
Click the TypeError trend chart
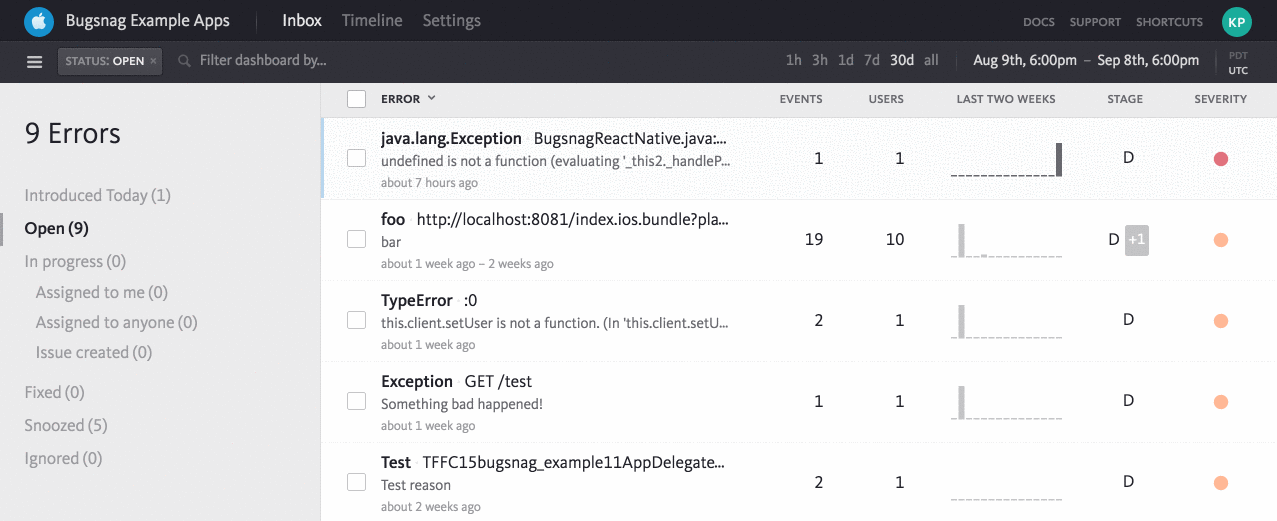(x=1006, y=322)
